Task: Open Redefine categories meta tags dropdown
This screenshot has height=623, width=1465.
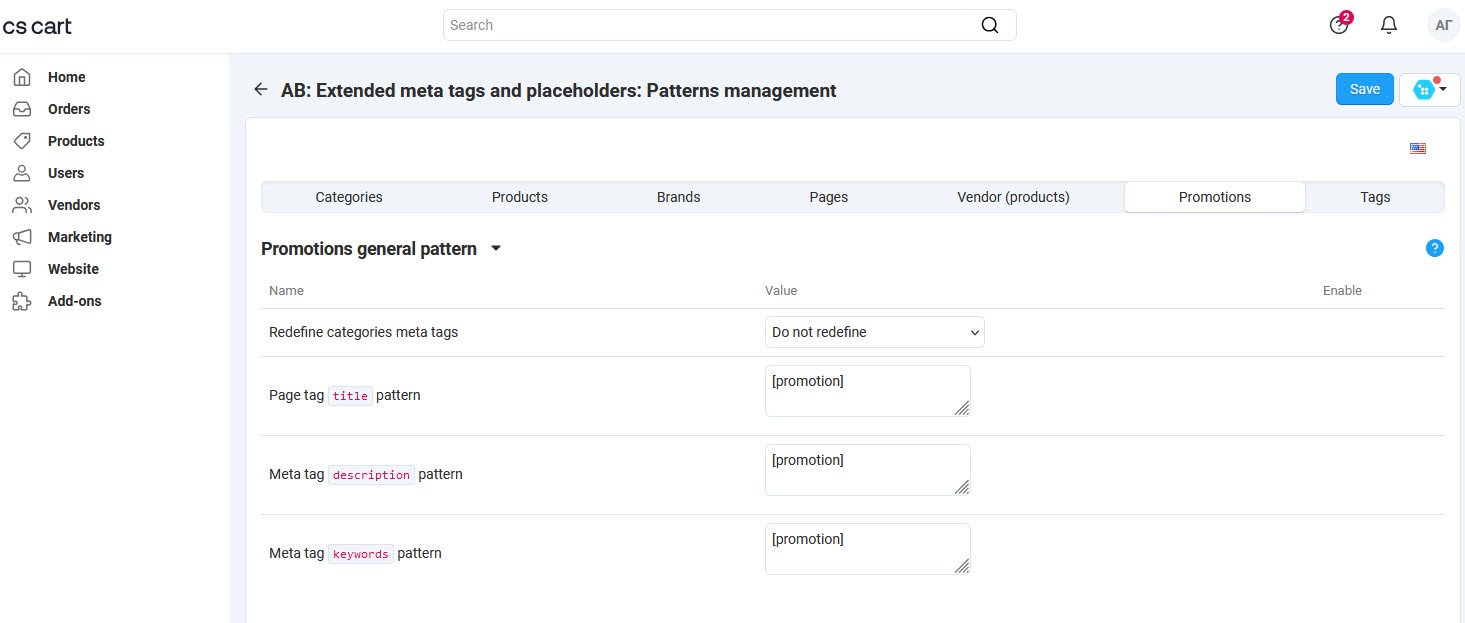Action: coord(874,332)
